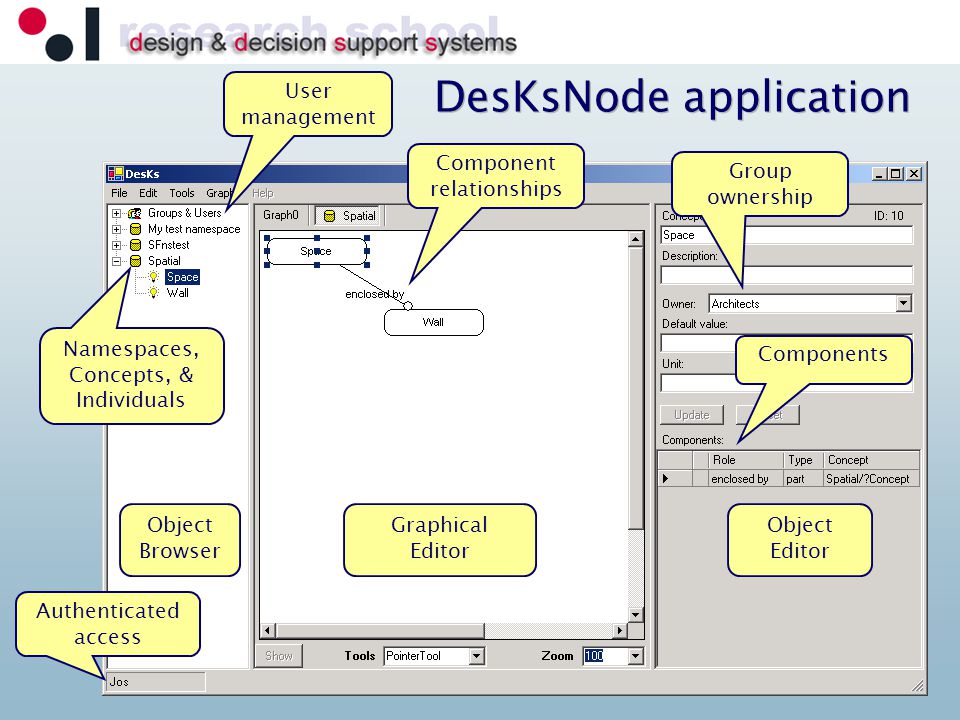The width and height of the screenshot is (960, 720).
Task: Click the SFnstest database icon
Action: pos(136,245)
